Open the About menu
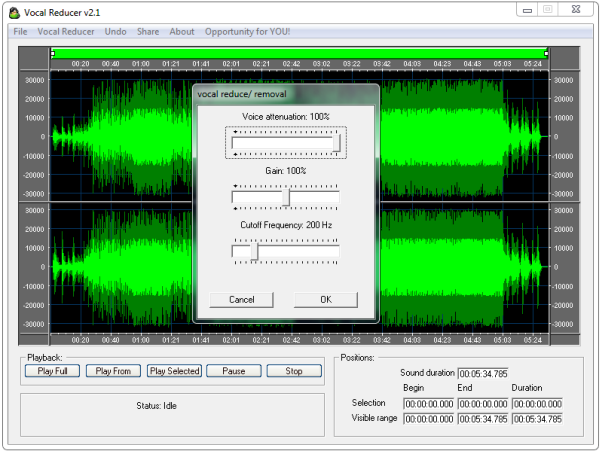Image resolution: width=600 pixels, height=451 pixels. pyautogui.click(x=182, y=31)
